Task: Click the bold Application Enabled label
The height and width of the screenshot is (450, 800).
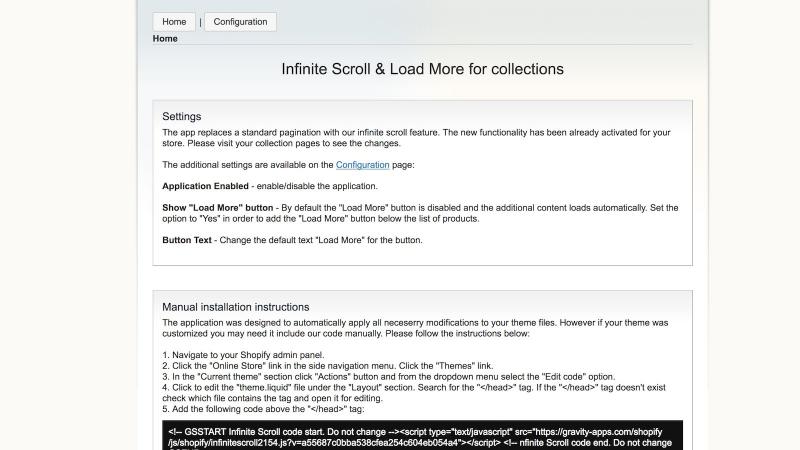Action: click(205, 186)
